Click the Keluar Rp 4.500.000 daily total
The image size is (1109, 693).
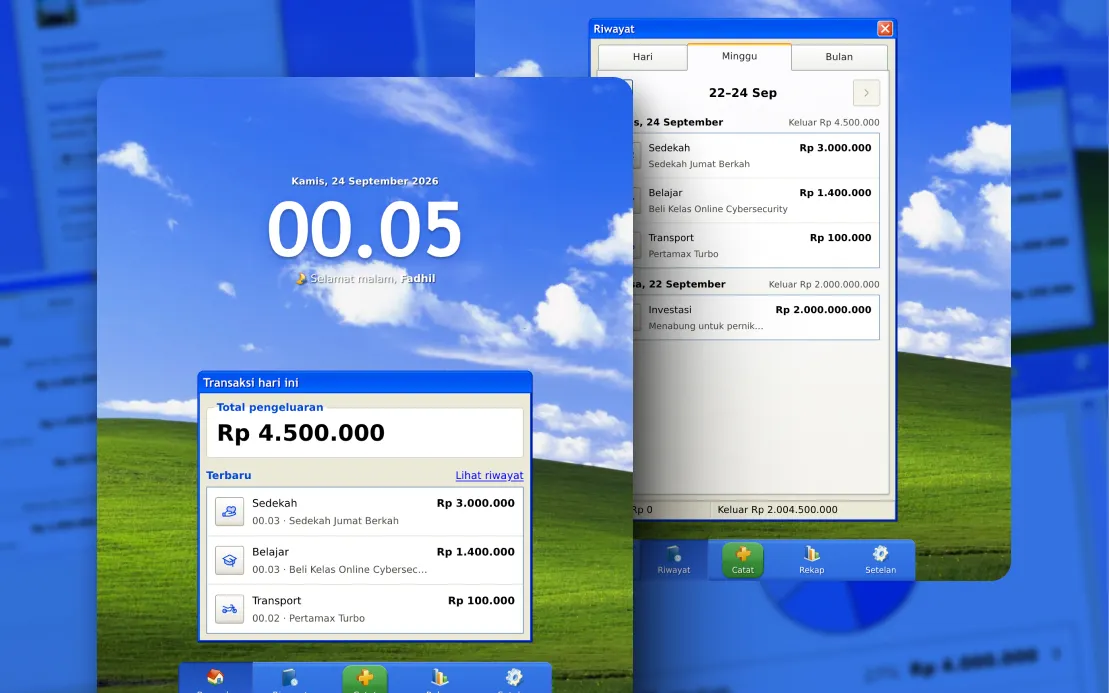[834, 122]
